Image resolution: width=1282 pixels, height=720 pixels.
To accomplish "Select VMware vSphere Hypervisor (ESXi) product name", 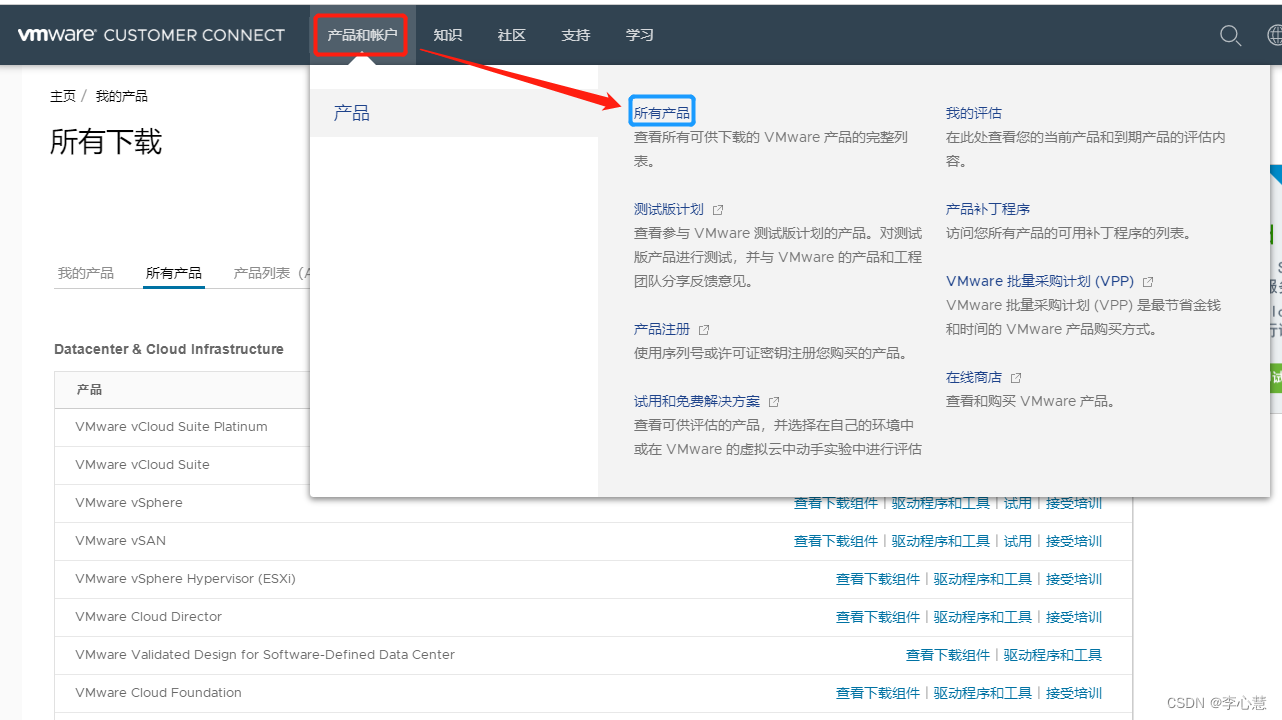I will tap(185, 579).
